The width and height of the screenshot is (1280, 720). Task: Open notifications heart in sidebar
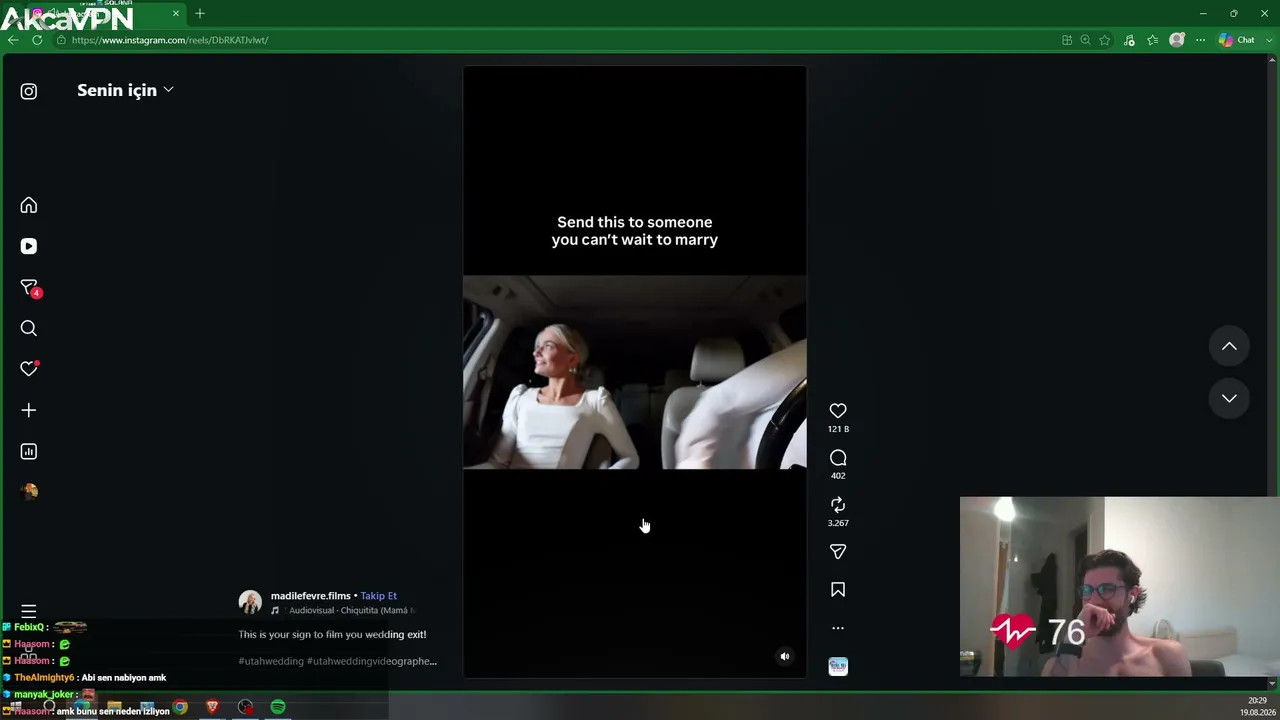point(29,369)
